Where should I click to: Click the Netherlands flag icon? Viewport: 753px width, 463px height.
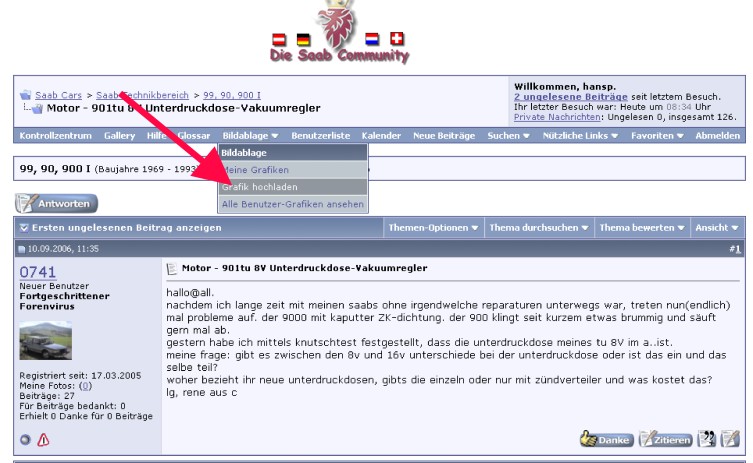click(372, 38)
